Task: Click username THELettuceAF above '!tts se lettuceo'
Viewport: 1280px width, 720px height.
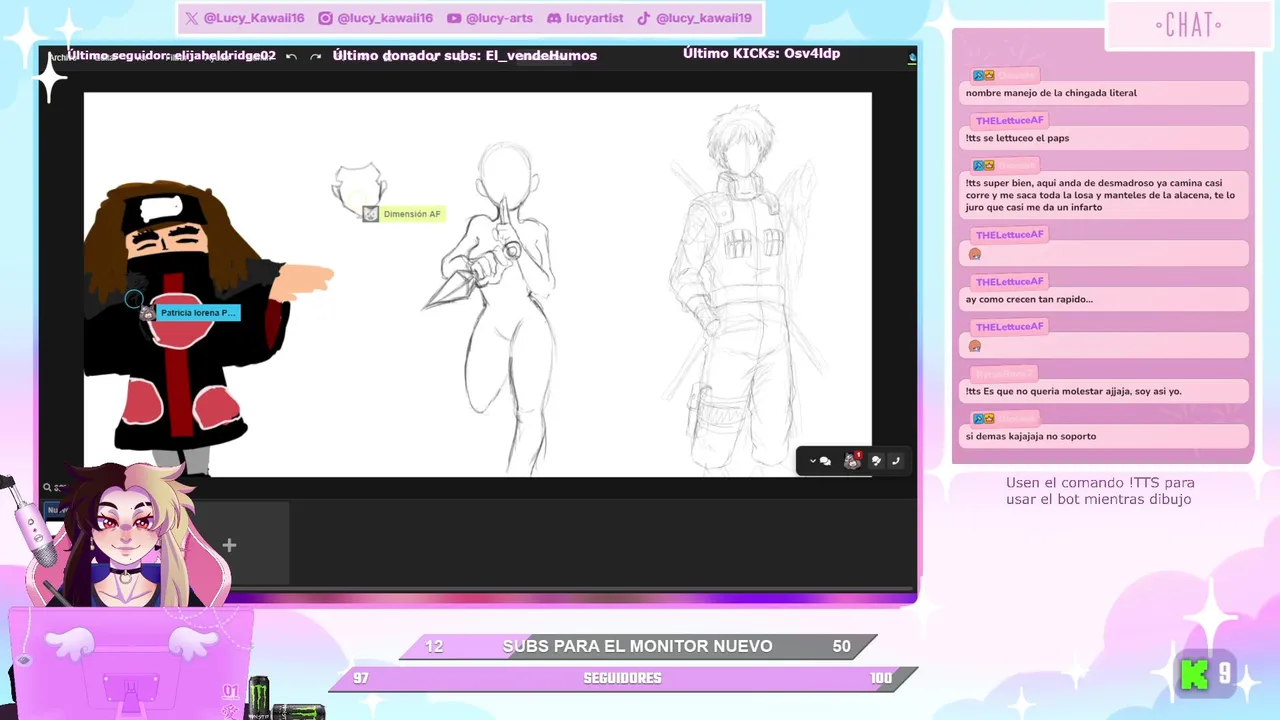Action: (1009, 121)
